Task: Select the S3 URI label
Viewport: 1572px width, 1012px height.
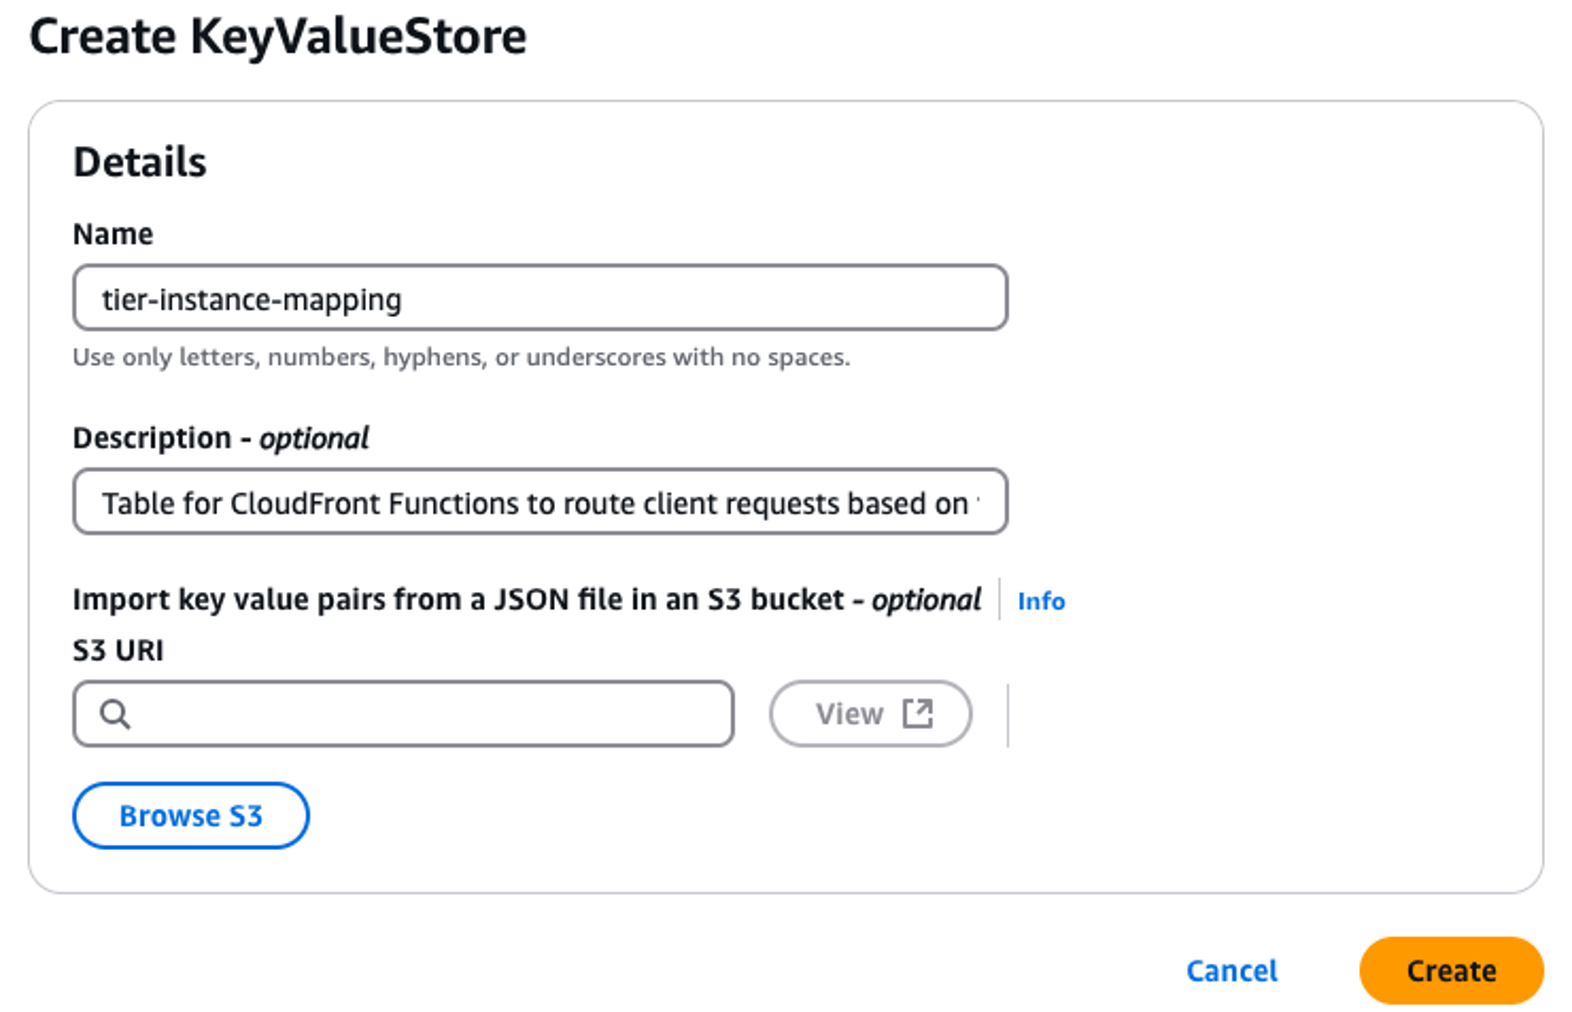Action: click(x=117, y=650)
